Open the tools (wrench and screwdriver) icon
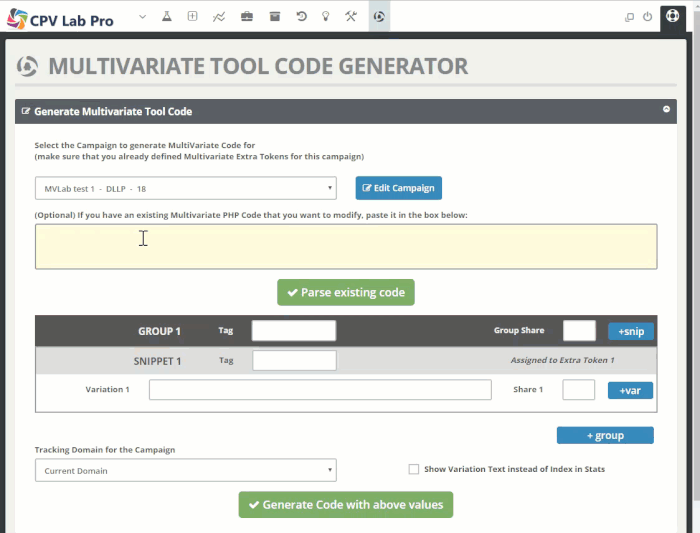This screenshot has height=533, width=700. pyautogui.click(x=351, y=17)
